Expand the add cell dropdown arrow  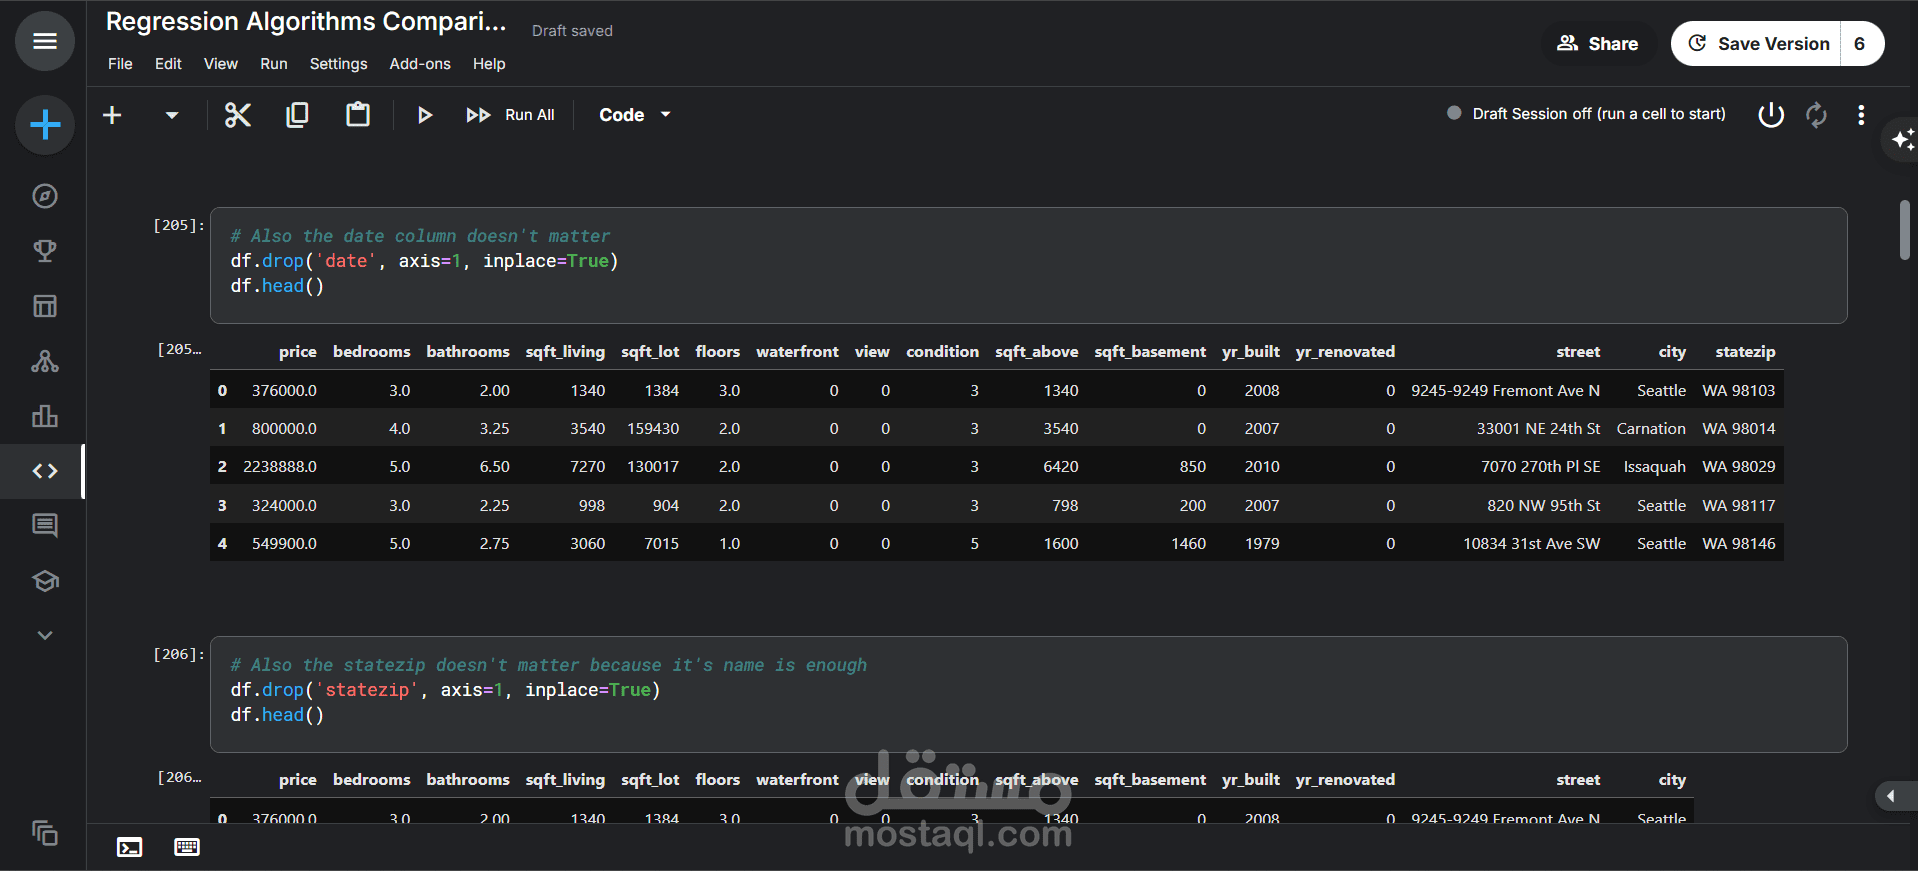(x=172, y=115)
